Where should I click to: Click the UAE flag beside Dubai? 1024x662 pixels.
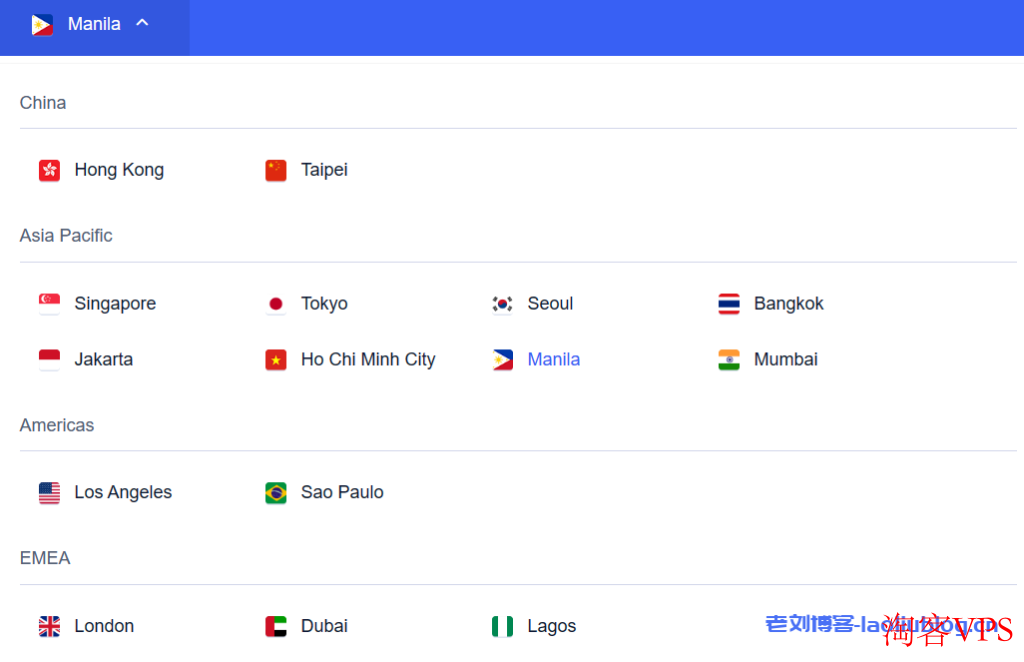pyautogui.click(x=276, y=626)
